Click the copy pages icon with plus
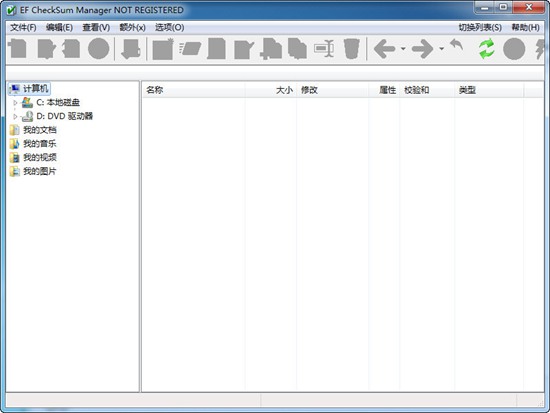This screenshot has height=413, width=550. coord(271,49)
